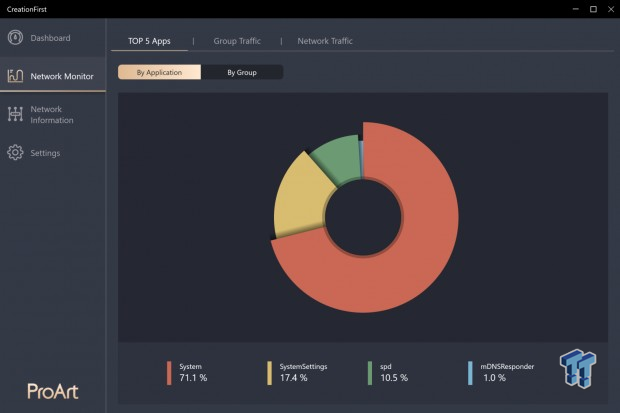Maximize the CreationFirst window
620x413 pixels.
pyautogui.click(x=593, y=9)
